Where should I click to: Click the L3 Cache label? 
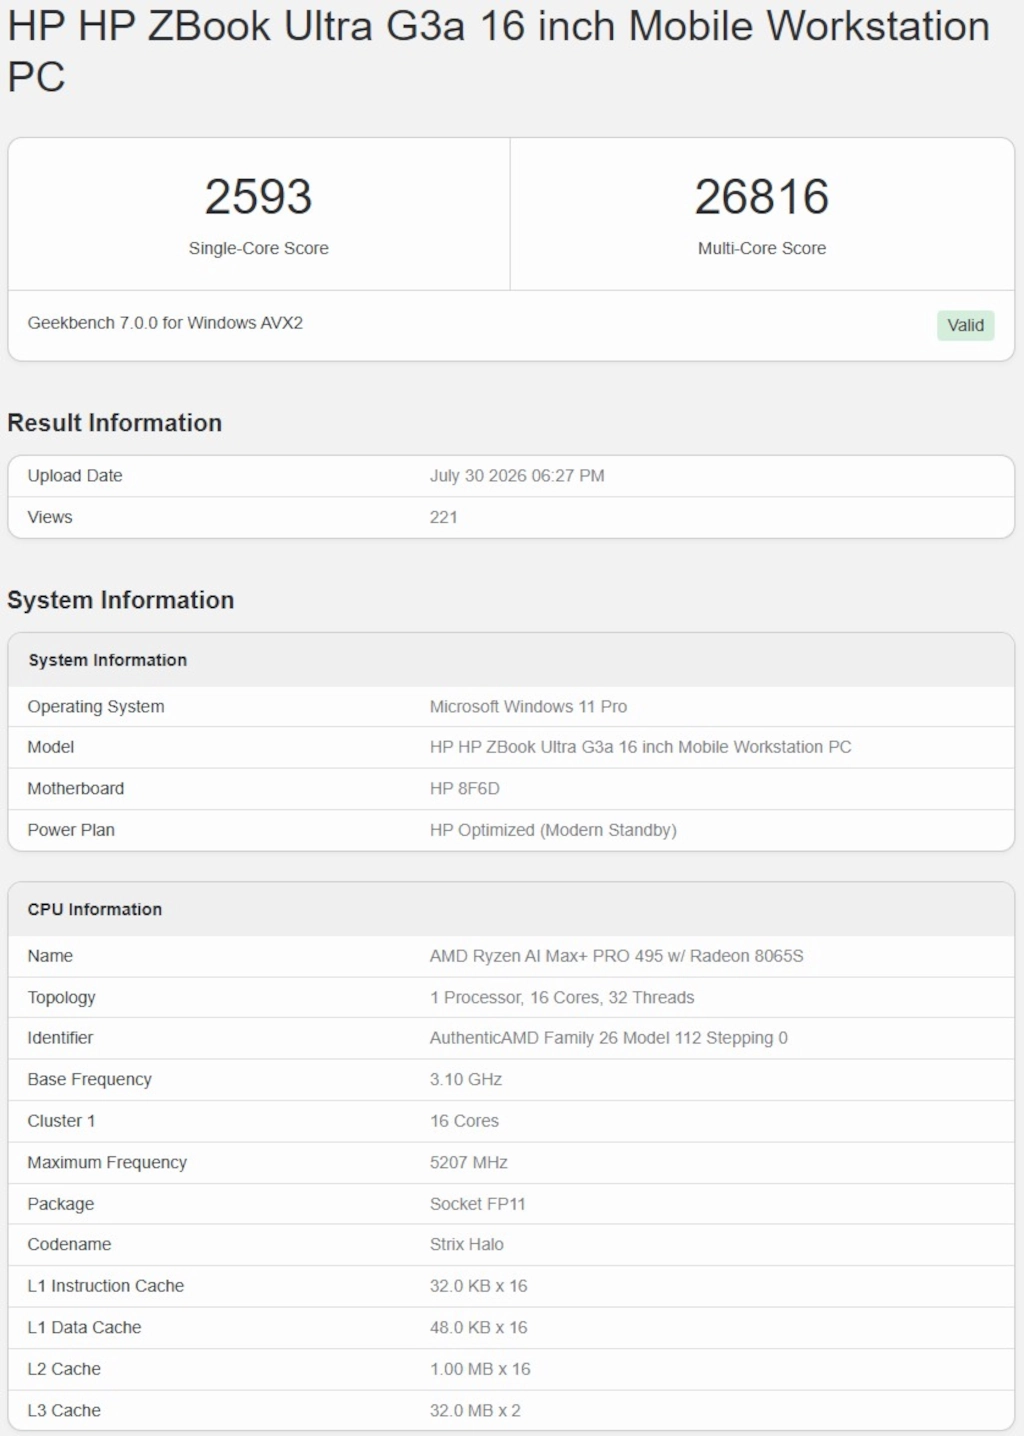(64, 1411)
